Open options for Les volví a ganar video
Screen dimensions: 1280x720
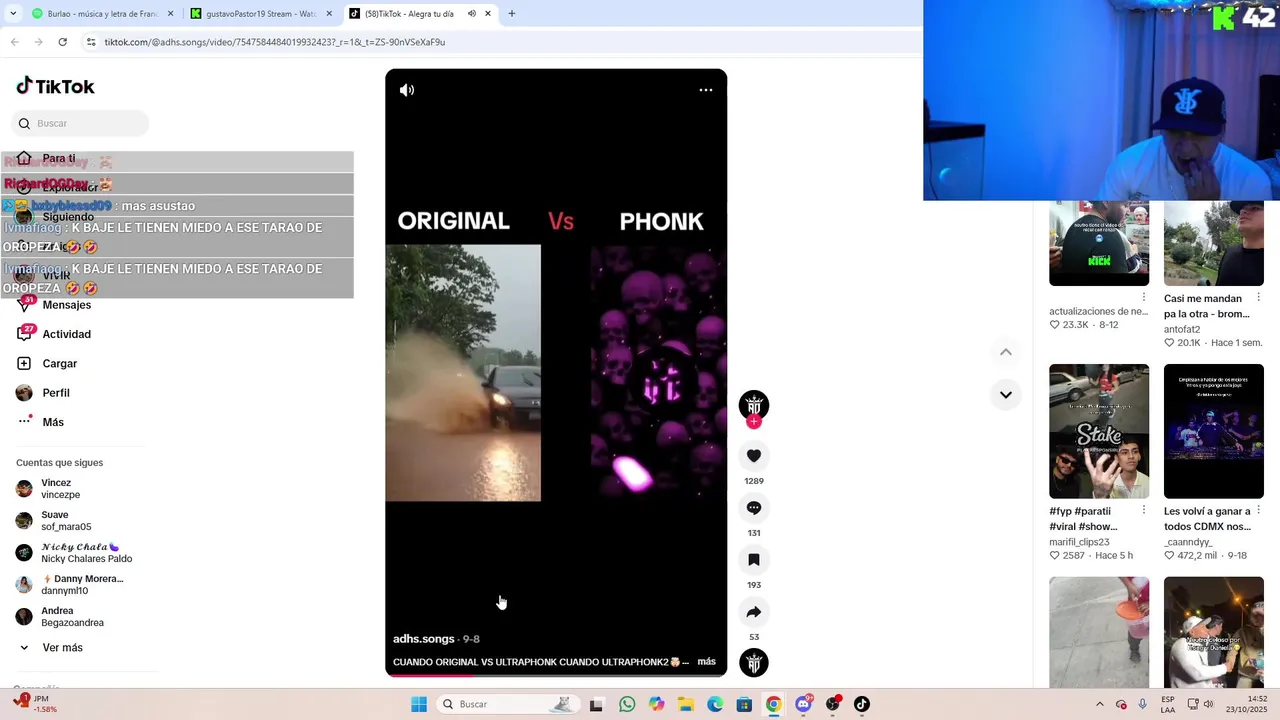pos(1259,511)
